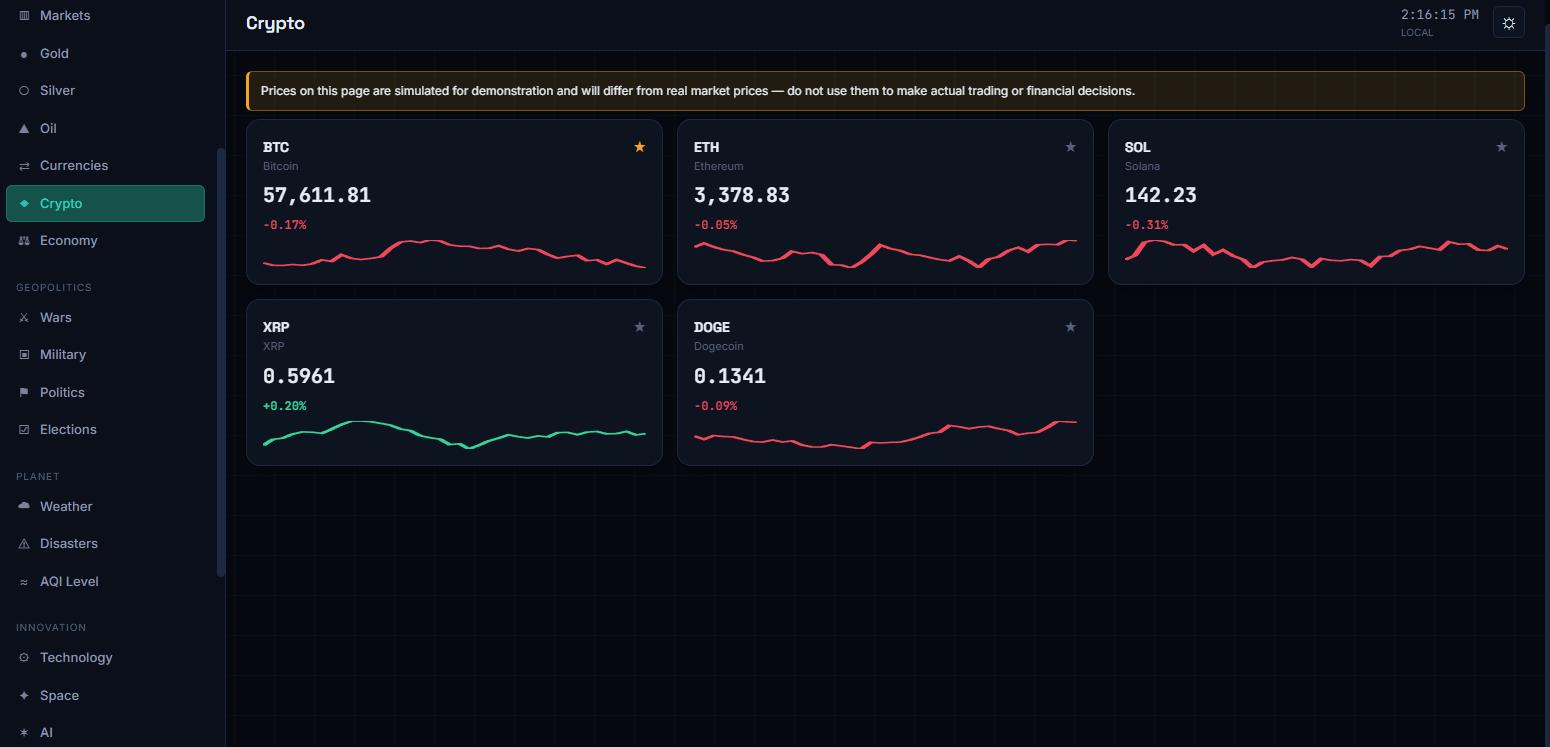Click the Dogecoin name label
This screenshot has height=747, width=1550.
tap(719, 346)
